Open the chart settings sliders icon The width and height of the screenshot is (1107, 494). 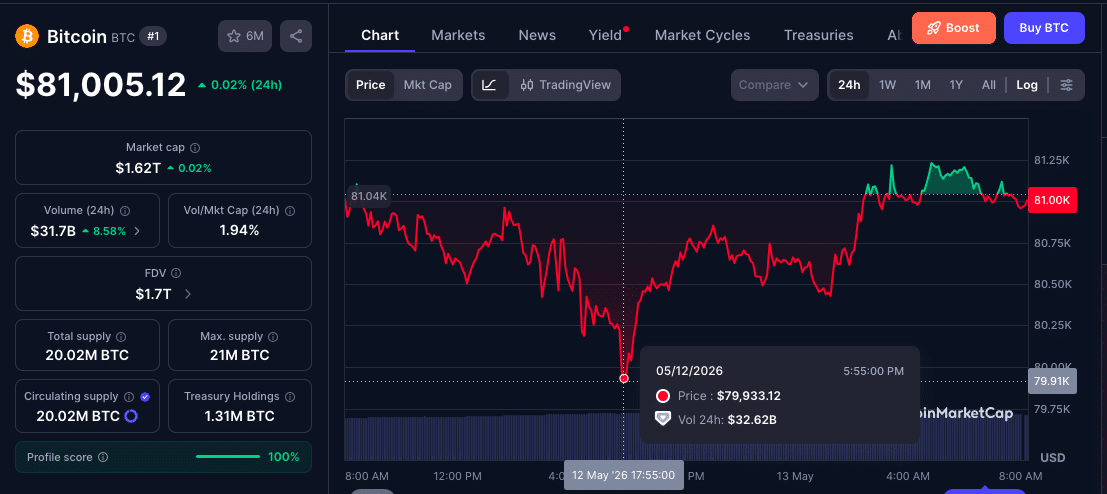(1067, 85)
